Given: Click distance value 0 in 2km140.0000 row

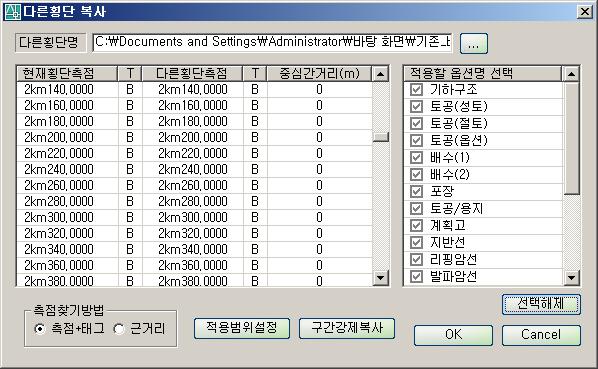Looking at the screenshot, I should [319, 90].
